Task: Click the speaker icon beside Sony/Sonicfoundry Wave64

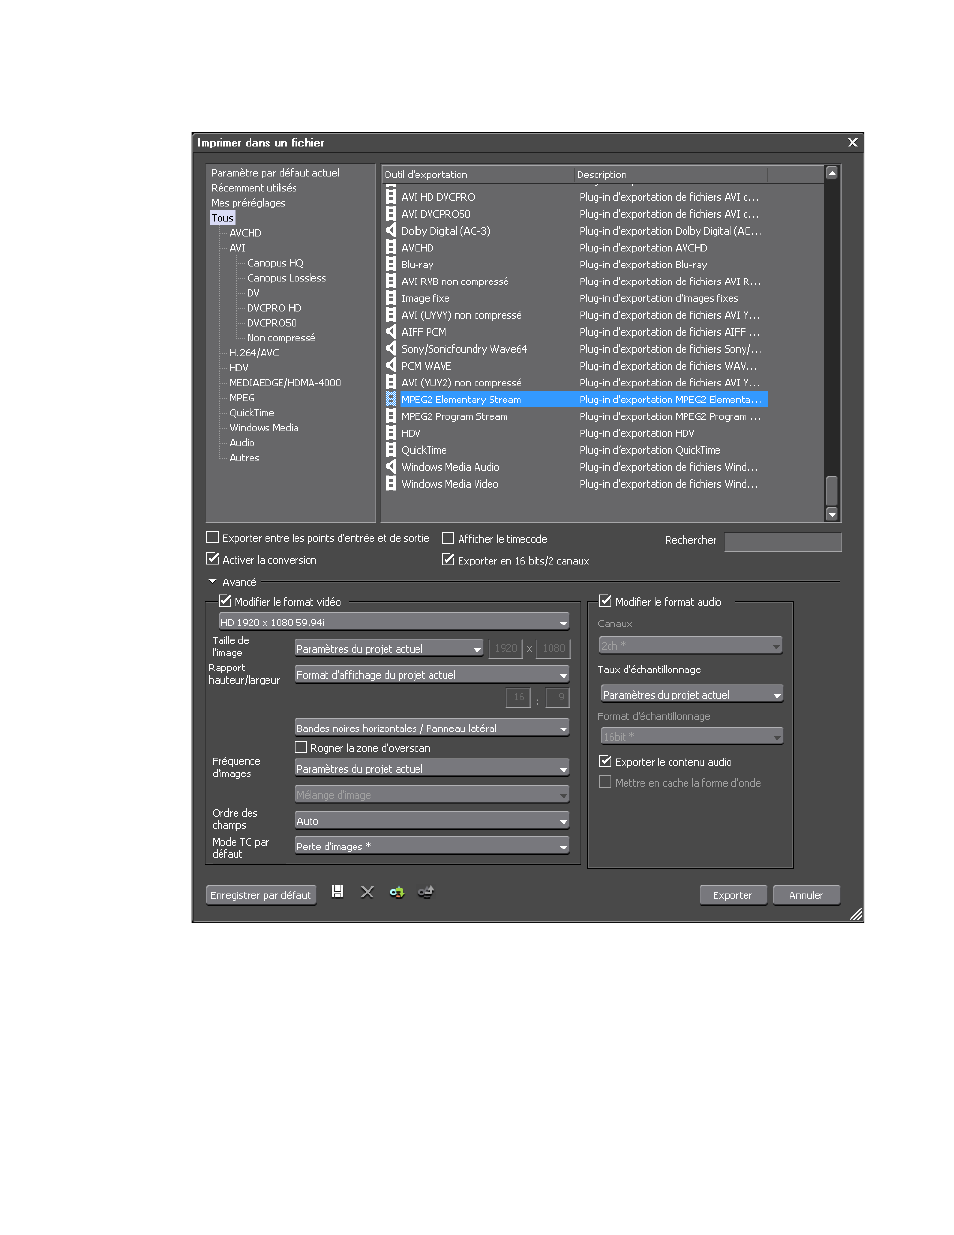Action: 391,349
